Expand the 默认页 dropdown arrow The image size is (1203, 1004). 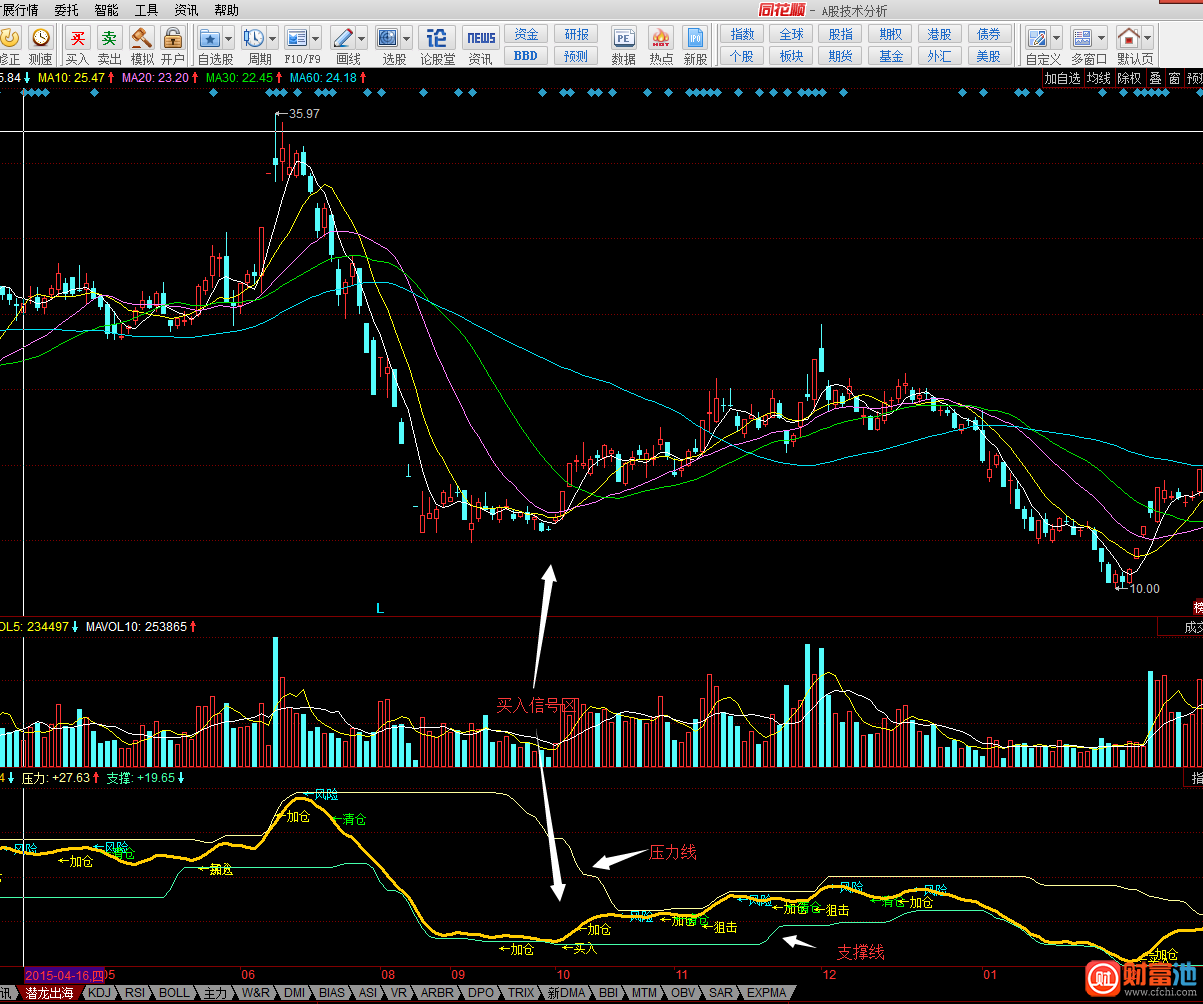coord(1147,38)
